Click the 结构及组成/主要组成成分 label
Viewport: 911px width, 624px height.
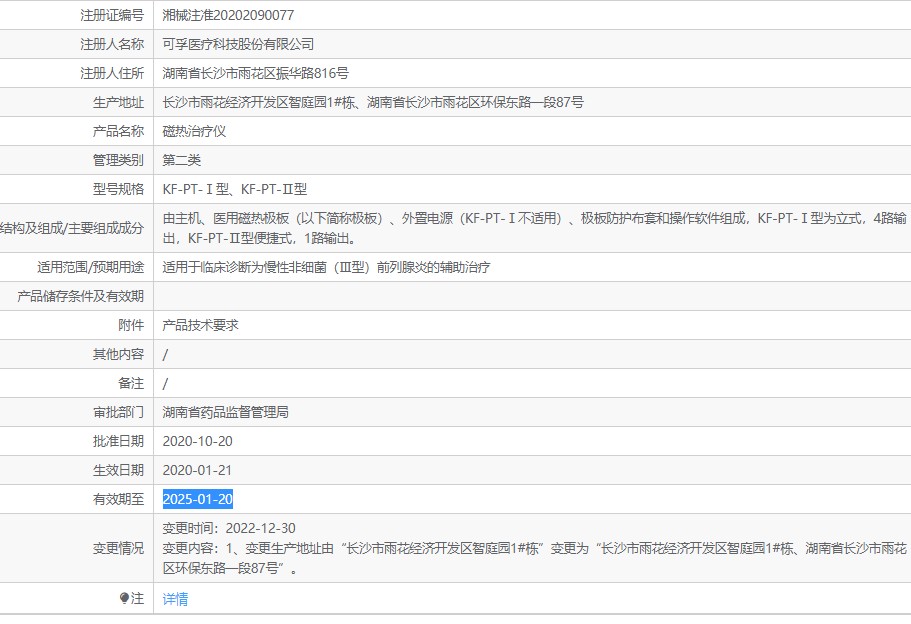coord(72,228)
